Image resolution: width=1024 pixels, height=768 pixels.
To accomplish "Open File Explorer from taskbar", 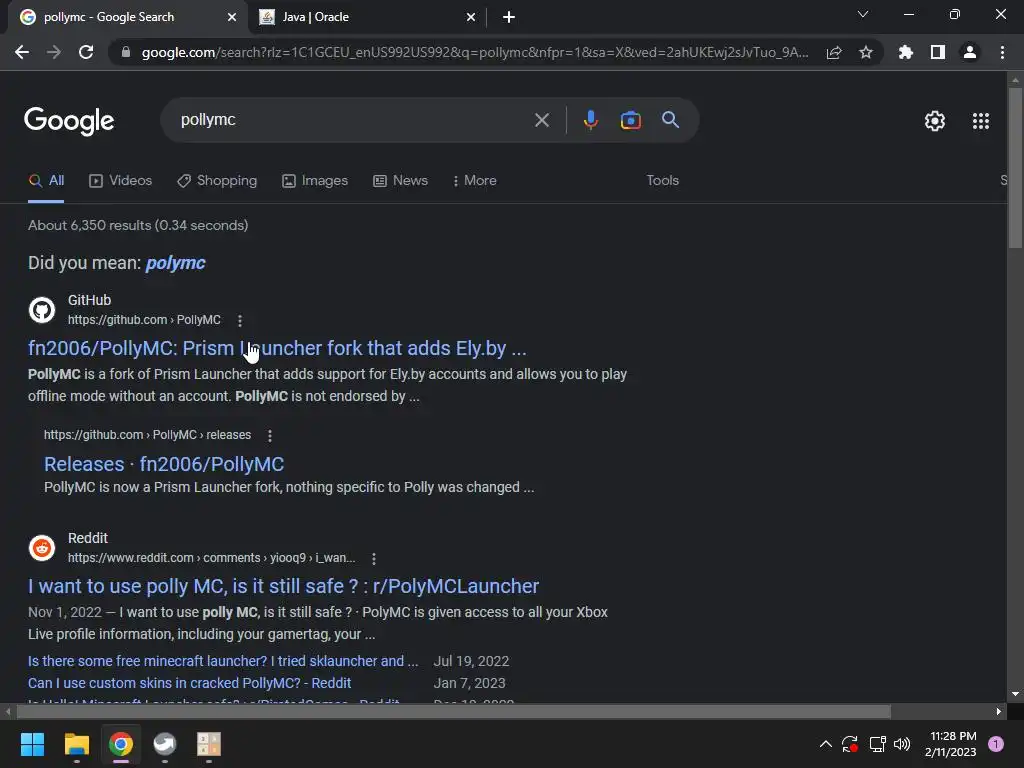I will (x=76, y=744).
